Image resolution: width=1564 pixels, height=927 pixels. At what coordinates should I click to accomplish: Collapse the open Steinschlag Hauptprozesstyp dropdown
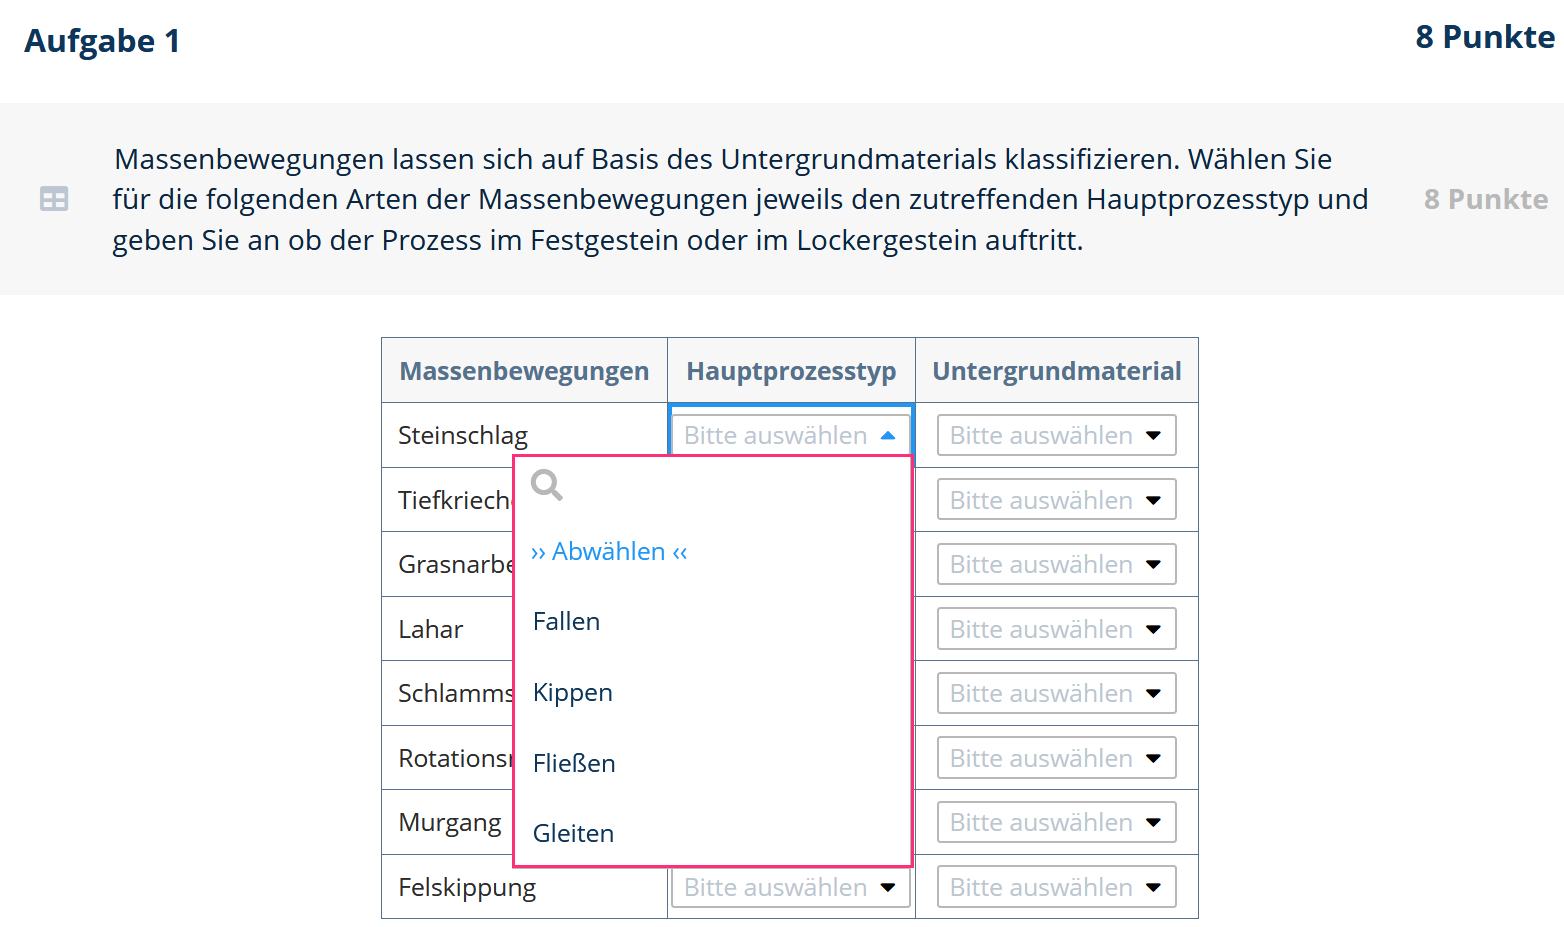click(790, 435)
